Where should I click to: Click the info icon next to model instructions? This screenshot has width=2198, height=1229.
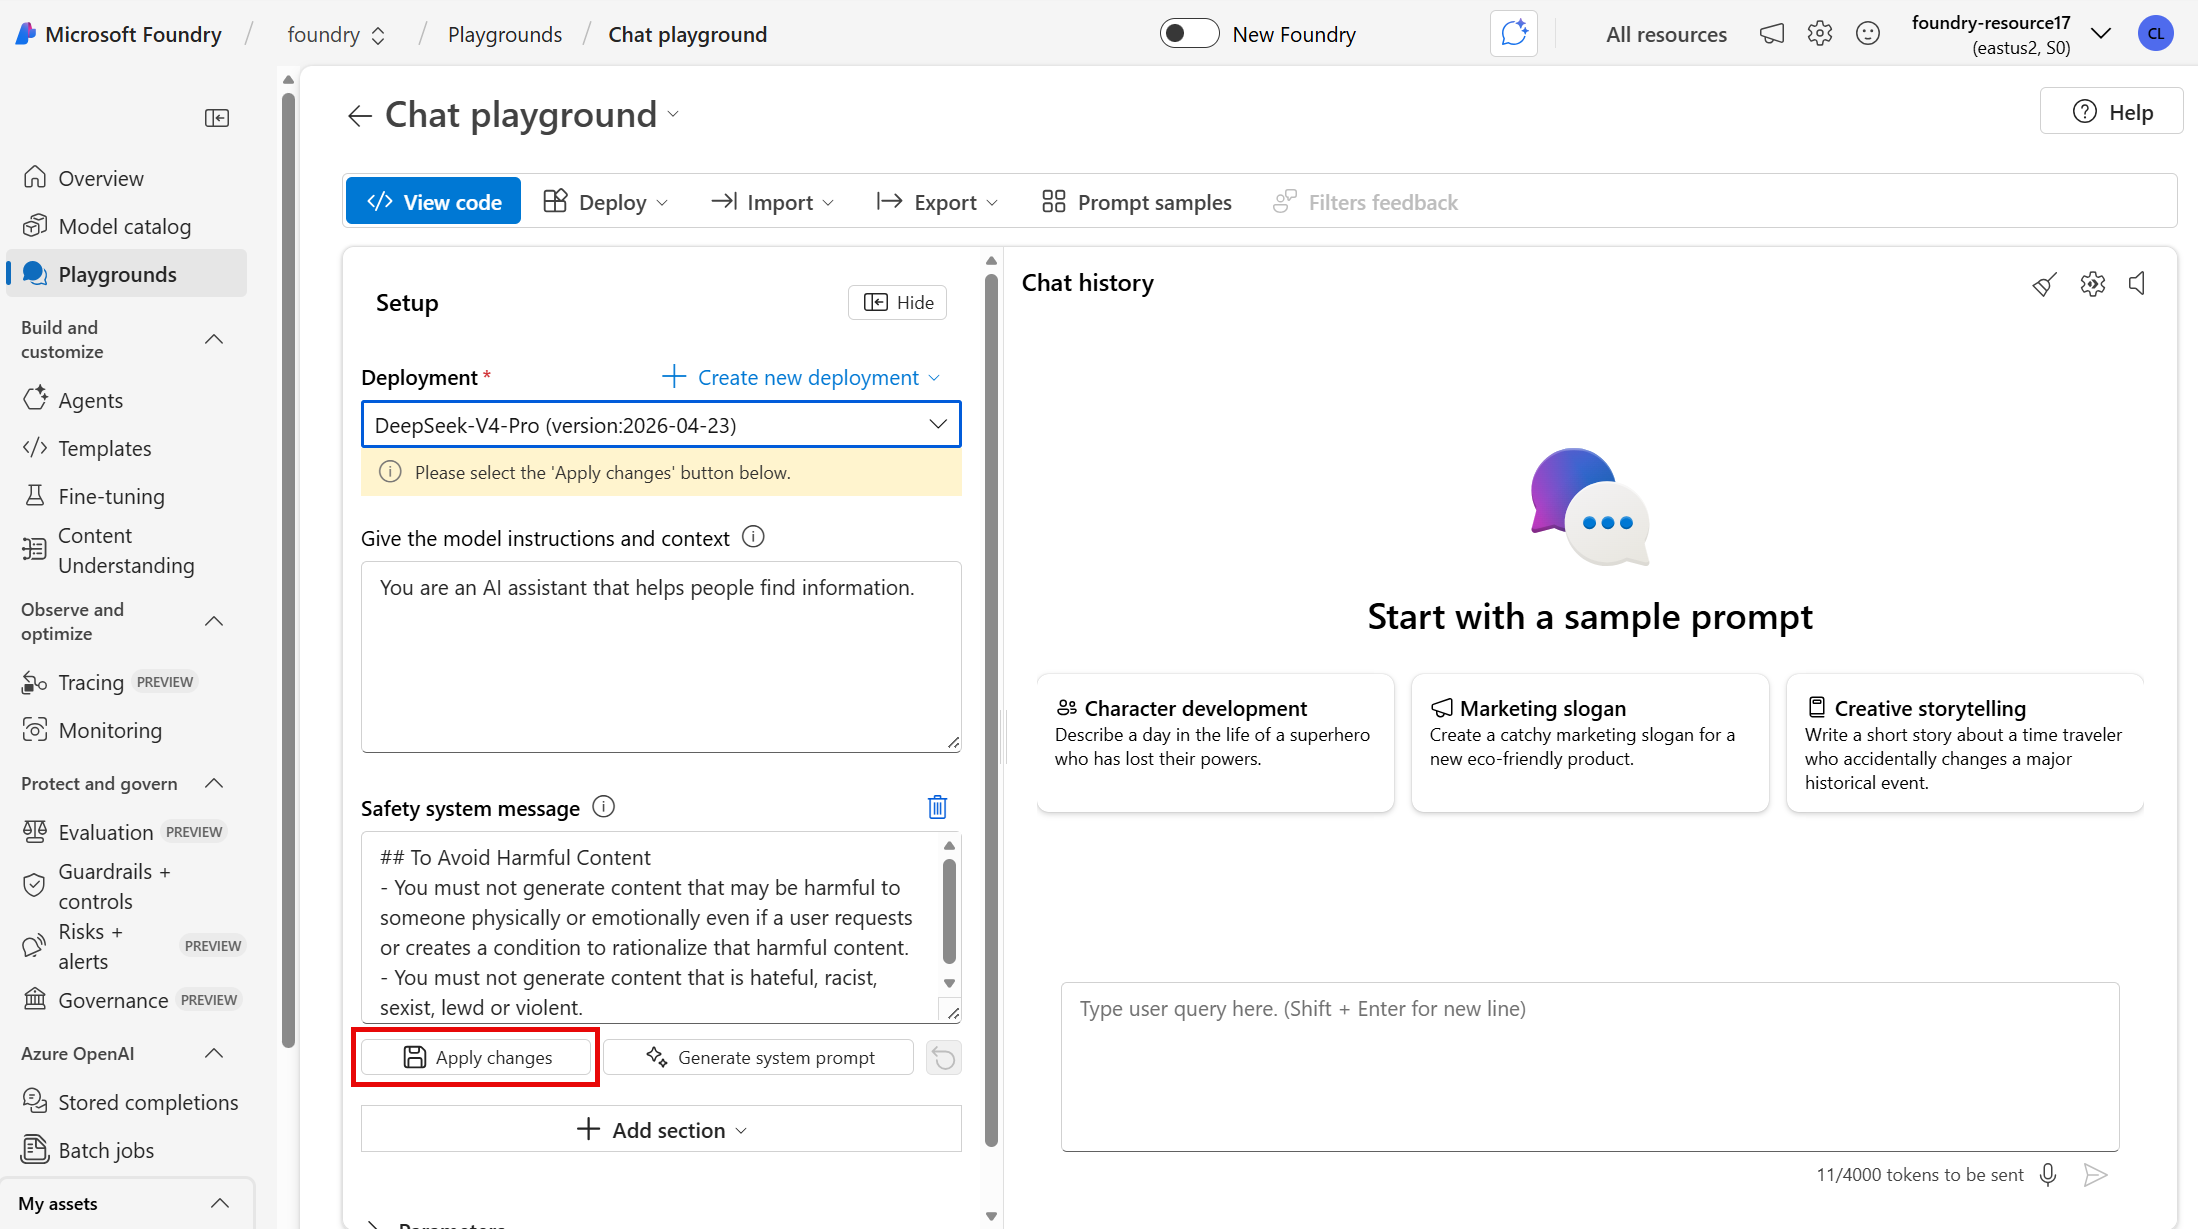click(x=754, y=537)
